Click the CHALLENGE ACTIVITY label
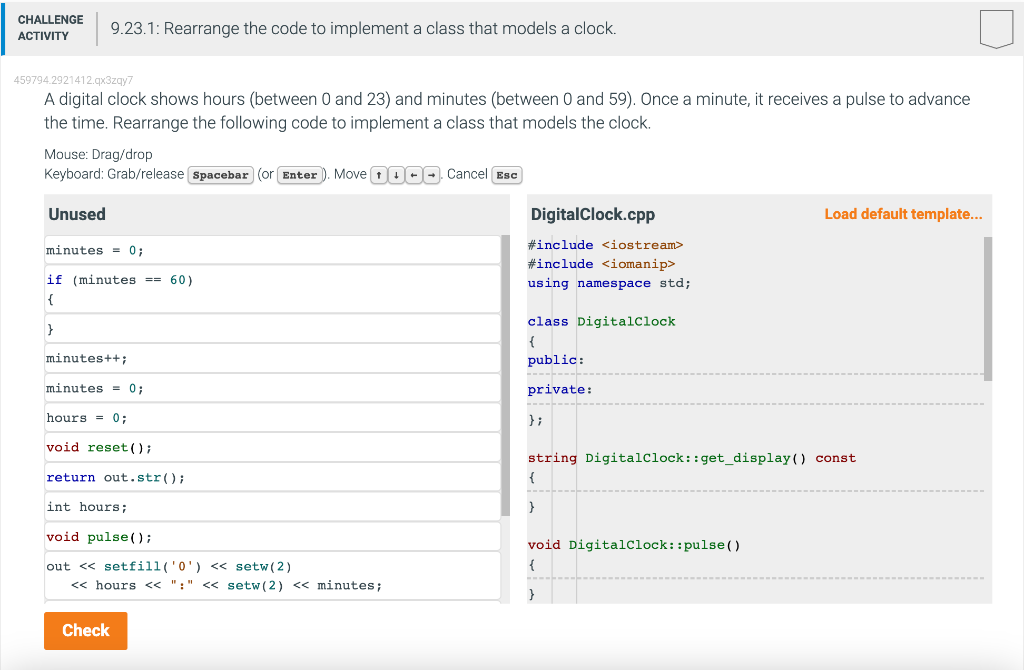This screenshot has width=1024, height=670. point(50,28)
